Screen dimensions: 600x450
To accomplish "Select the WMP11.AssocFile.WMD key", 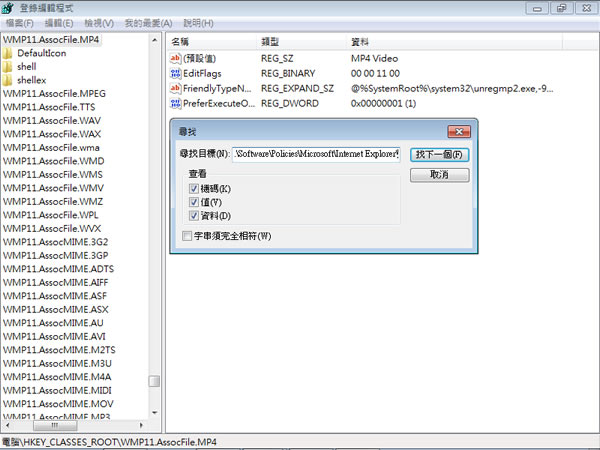I will click(54, 161).
